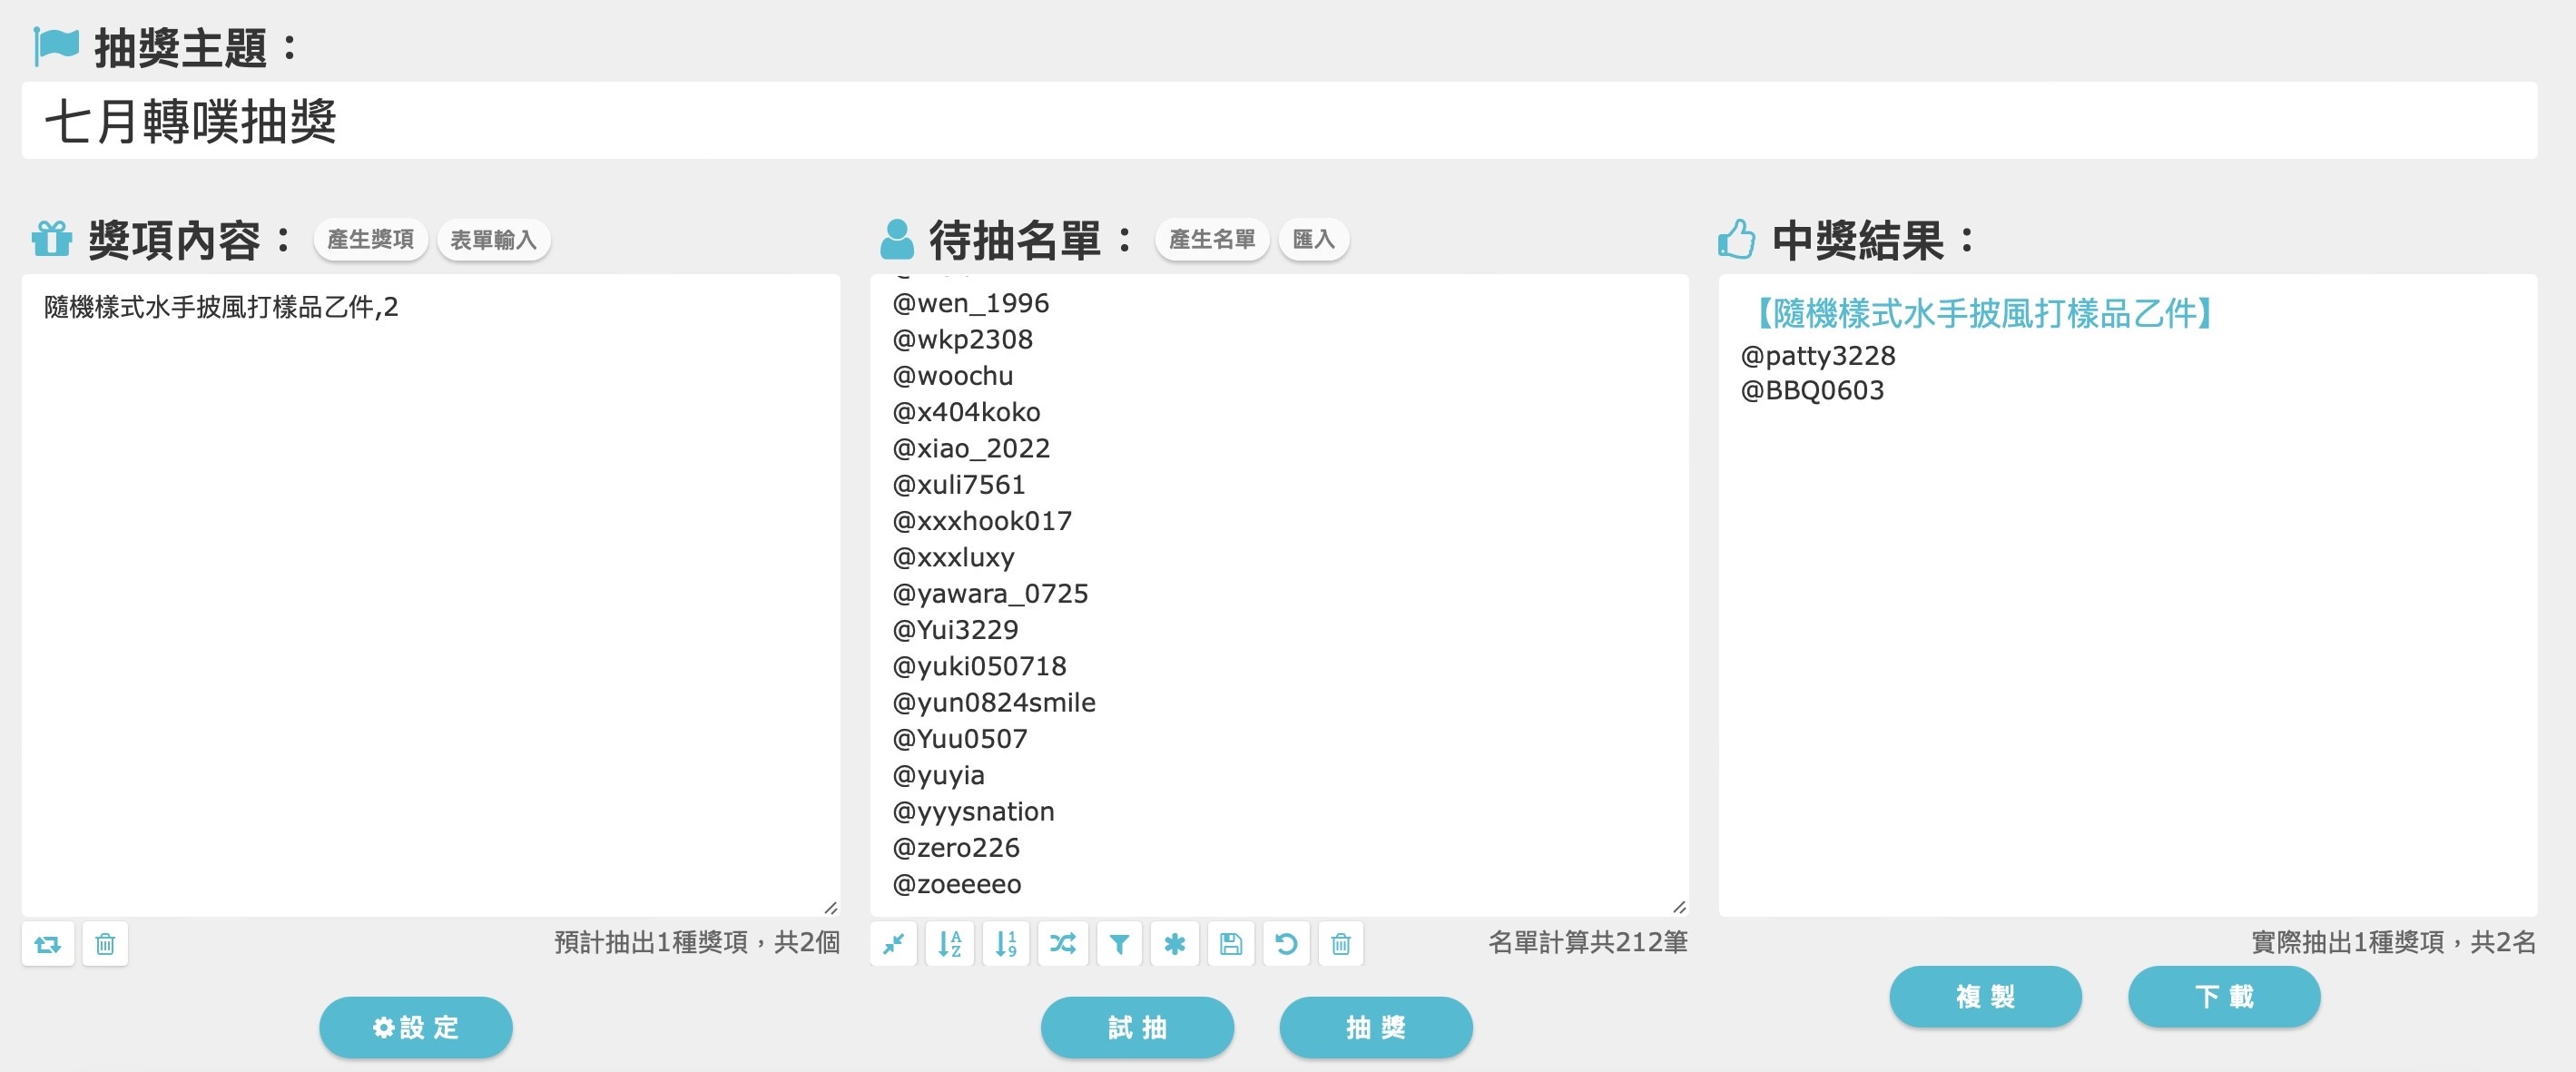Save the name list with floppy icon
The height and width of the screenshot is (1072, 2576).
coord(1231,943)
